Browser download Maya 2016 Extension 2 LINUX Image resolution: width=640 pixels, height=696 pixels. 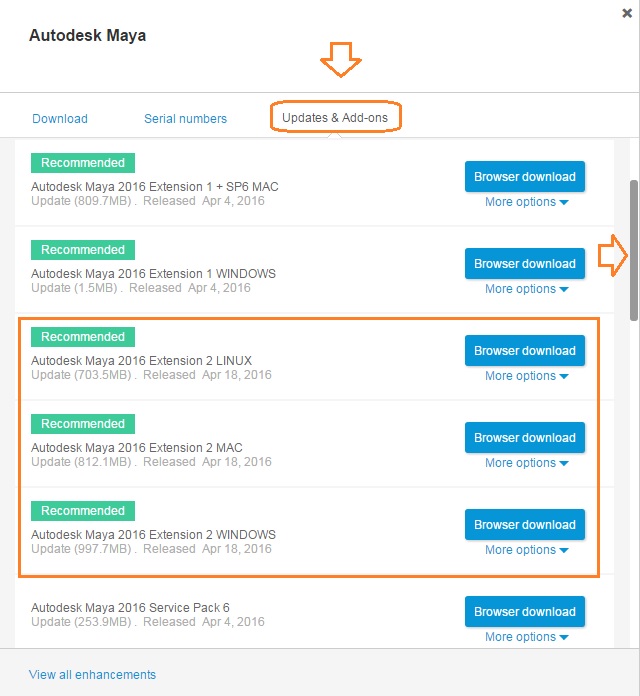pos(524,351)
